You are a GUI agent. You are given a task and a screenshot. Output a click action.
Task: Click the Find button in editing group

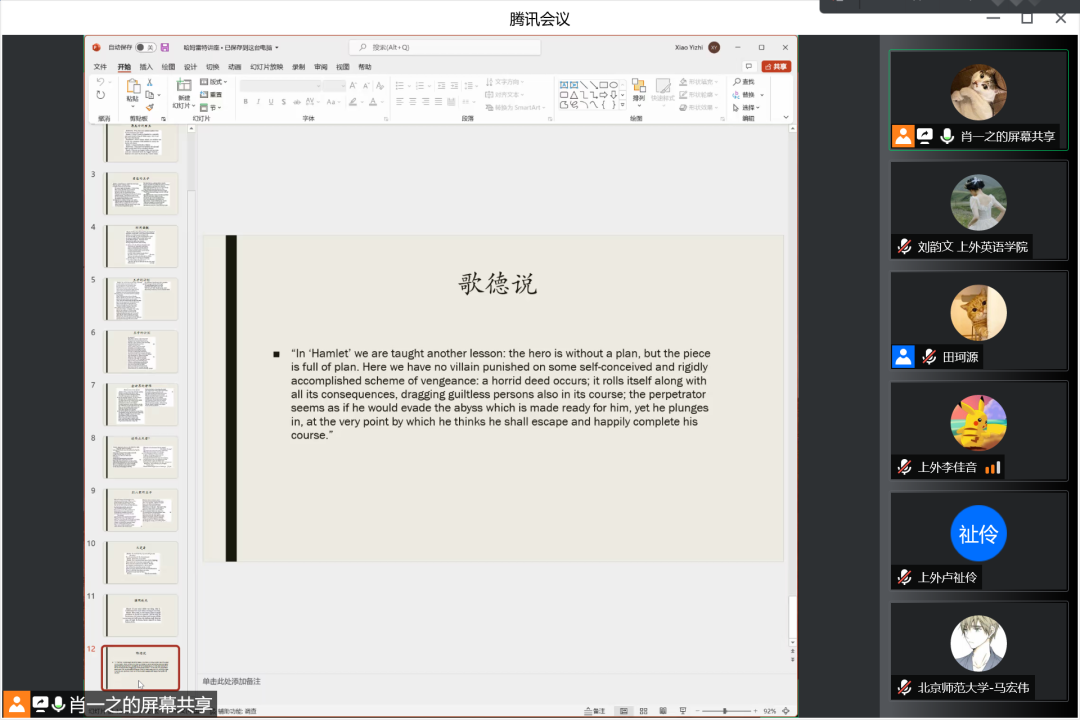(x=744, y=82)
